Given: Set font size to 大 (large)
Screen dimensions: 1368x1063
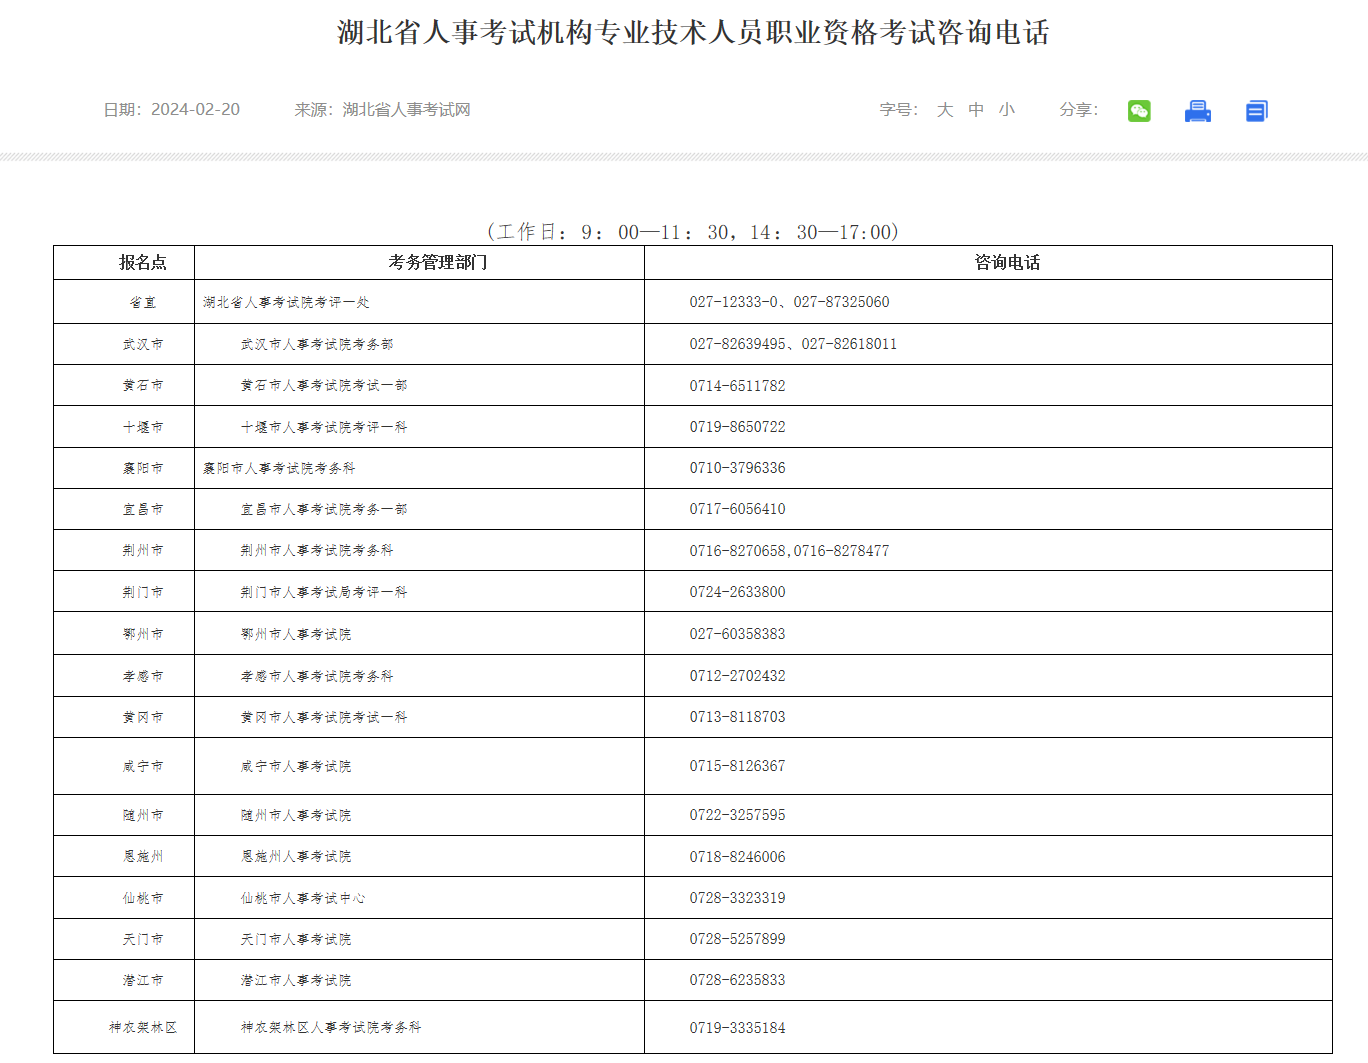Looking at the screenshot, I should click(945, 110).
